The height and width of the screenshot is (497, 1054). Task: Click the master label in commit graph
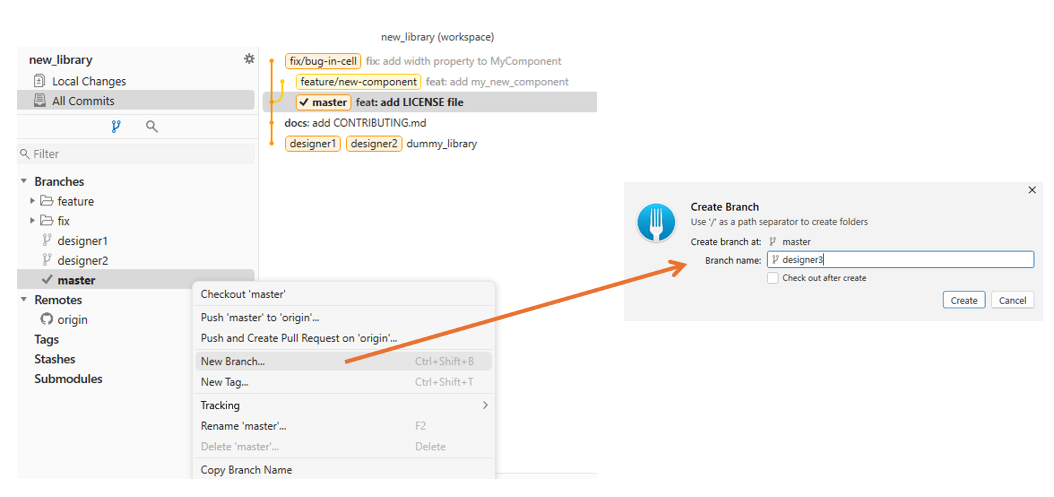[x=323, y=102]
